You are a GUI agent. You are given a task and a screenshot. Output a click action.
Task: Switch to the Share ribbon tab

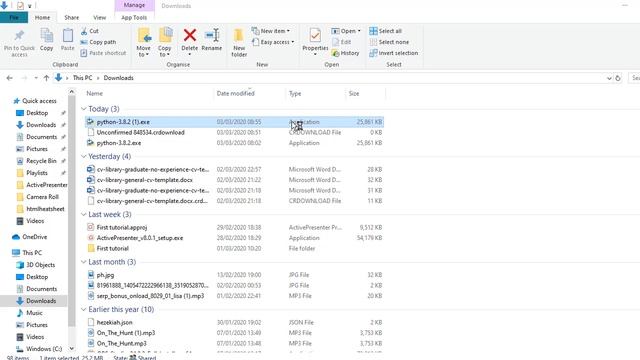(x=71, y=18)
